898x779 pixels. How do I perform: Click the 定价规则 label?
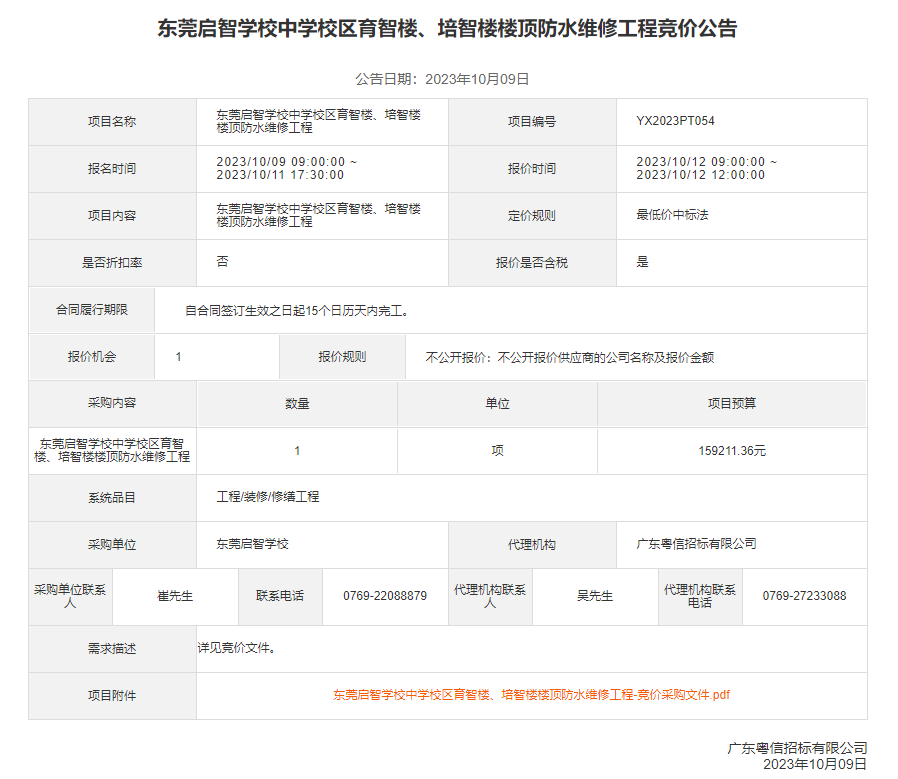[x=532, y=215]
